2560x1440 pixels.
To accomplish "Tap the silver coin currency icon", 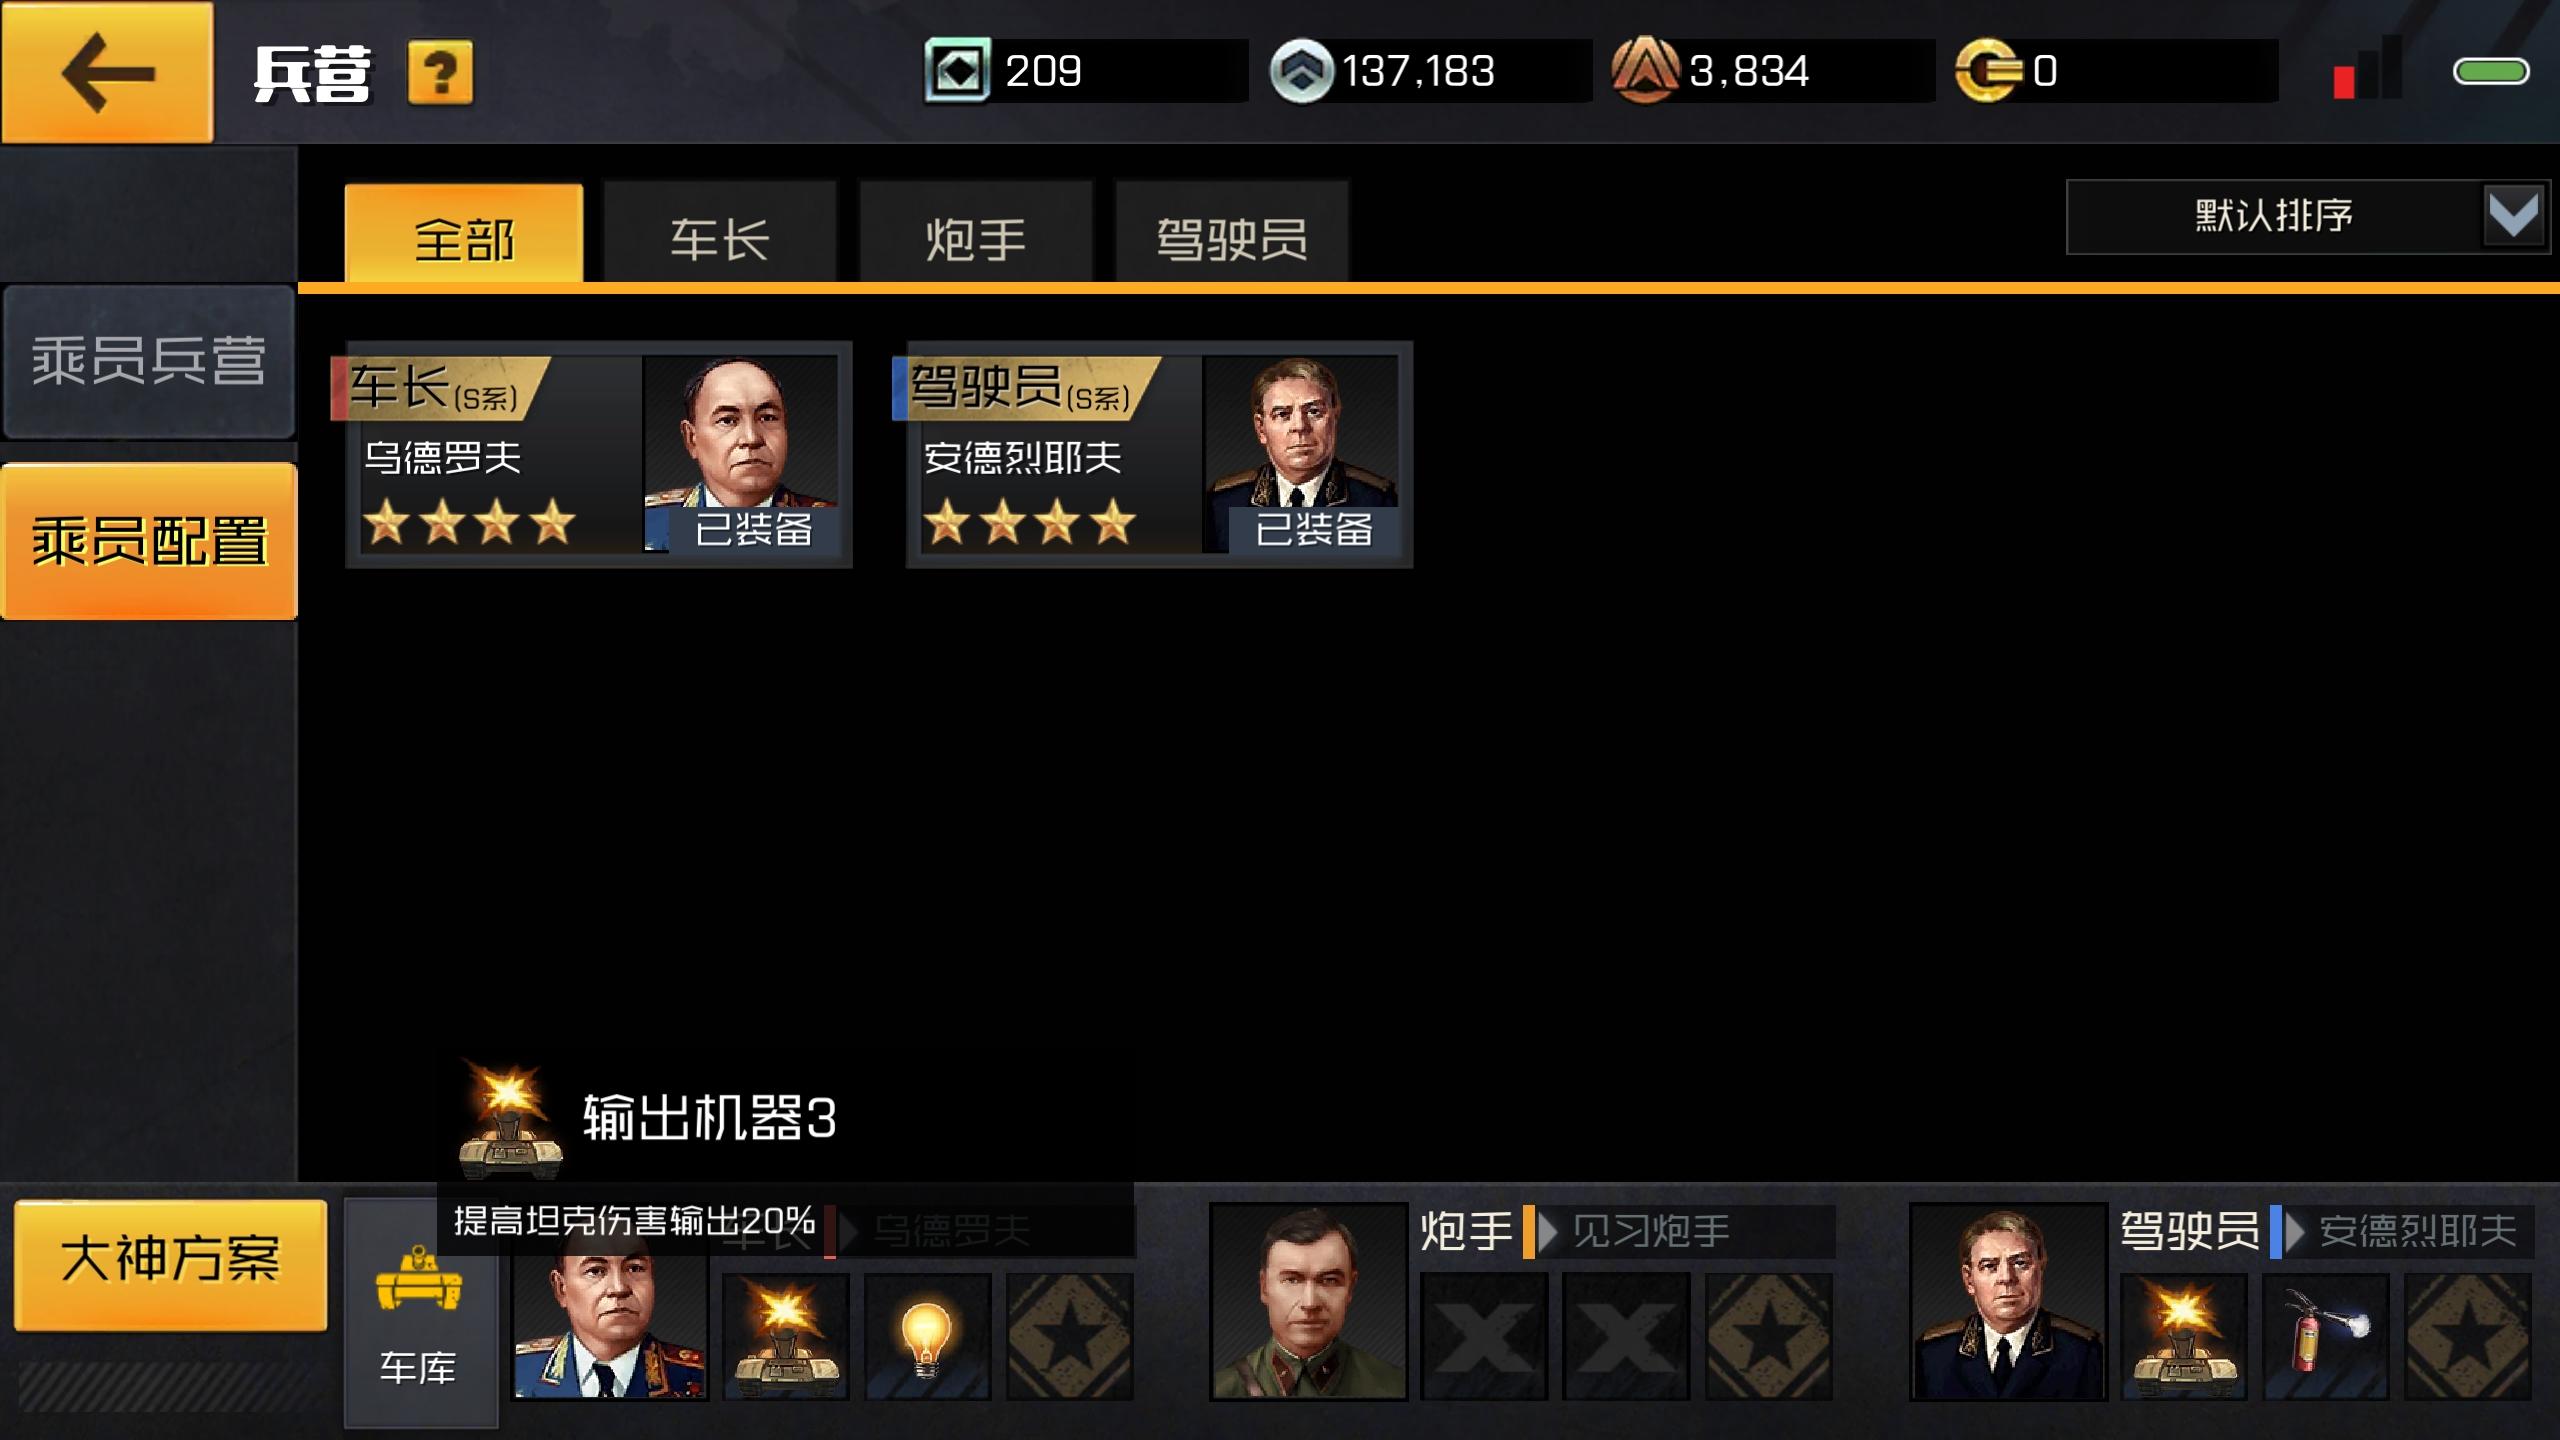I will click(x=1301, y=71).
